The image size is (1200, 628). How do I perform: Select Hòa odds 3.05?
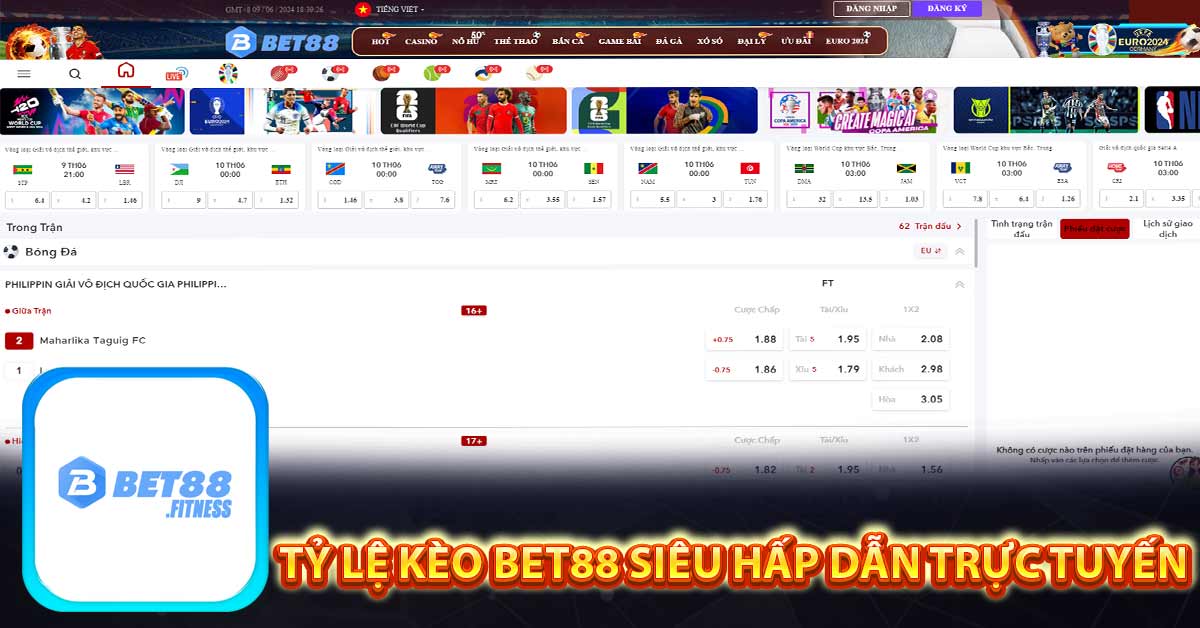point(910,399)
